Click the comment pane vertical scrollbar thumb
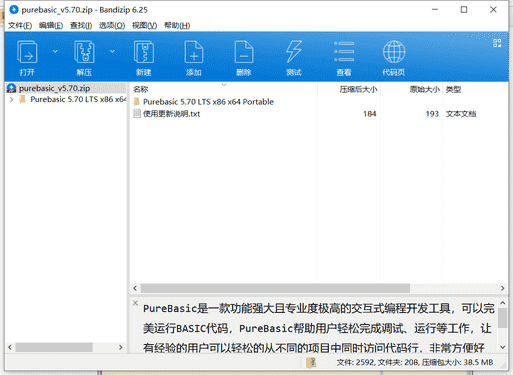 (x=503, y=318)
